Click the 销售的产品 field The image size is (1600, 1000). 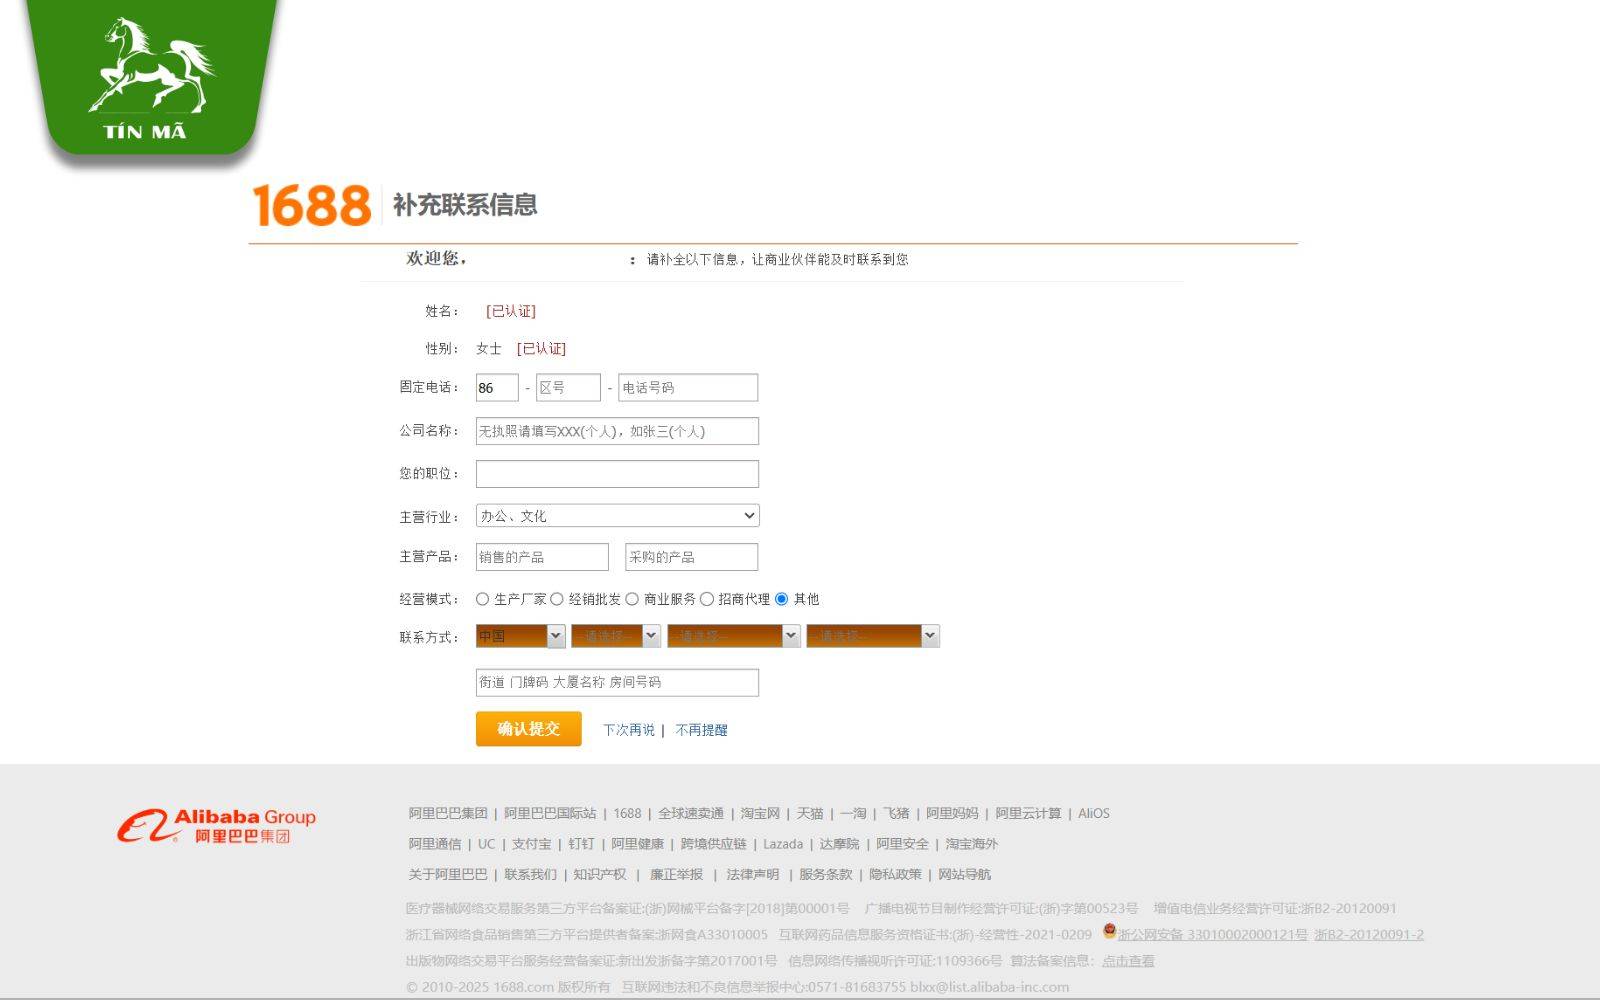542,557
